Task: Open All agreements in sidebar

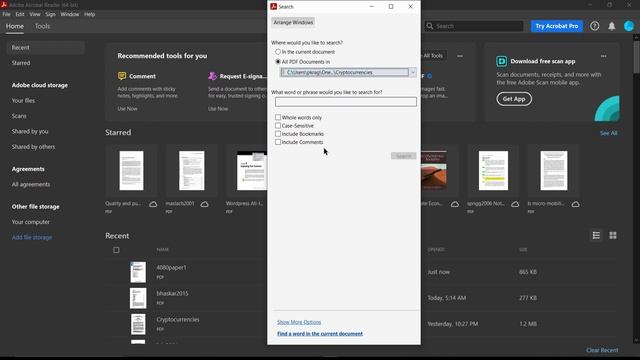Action: click(31, 184)
